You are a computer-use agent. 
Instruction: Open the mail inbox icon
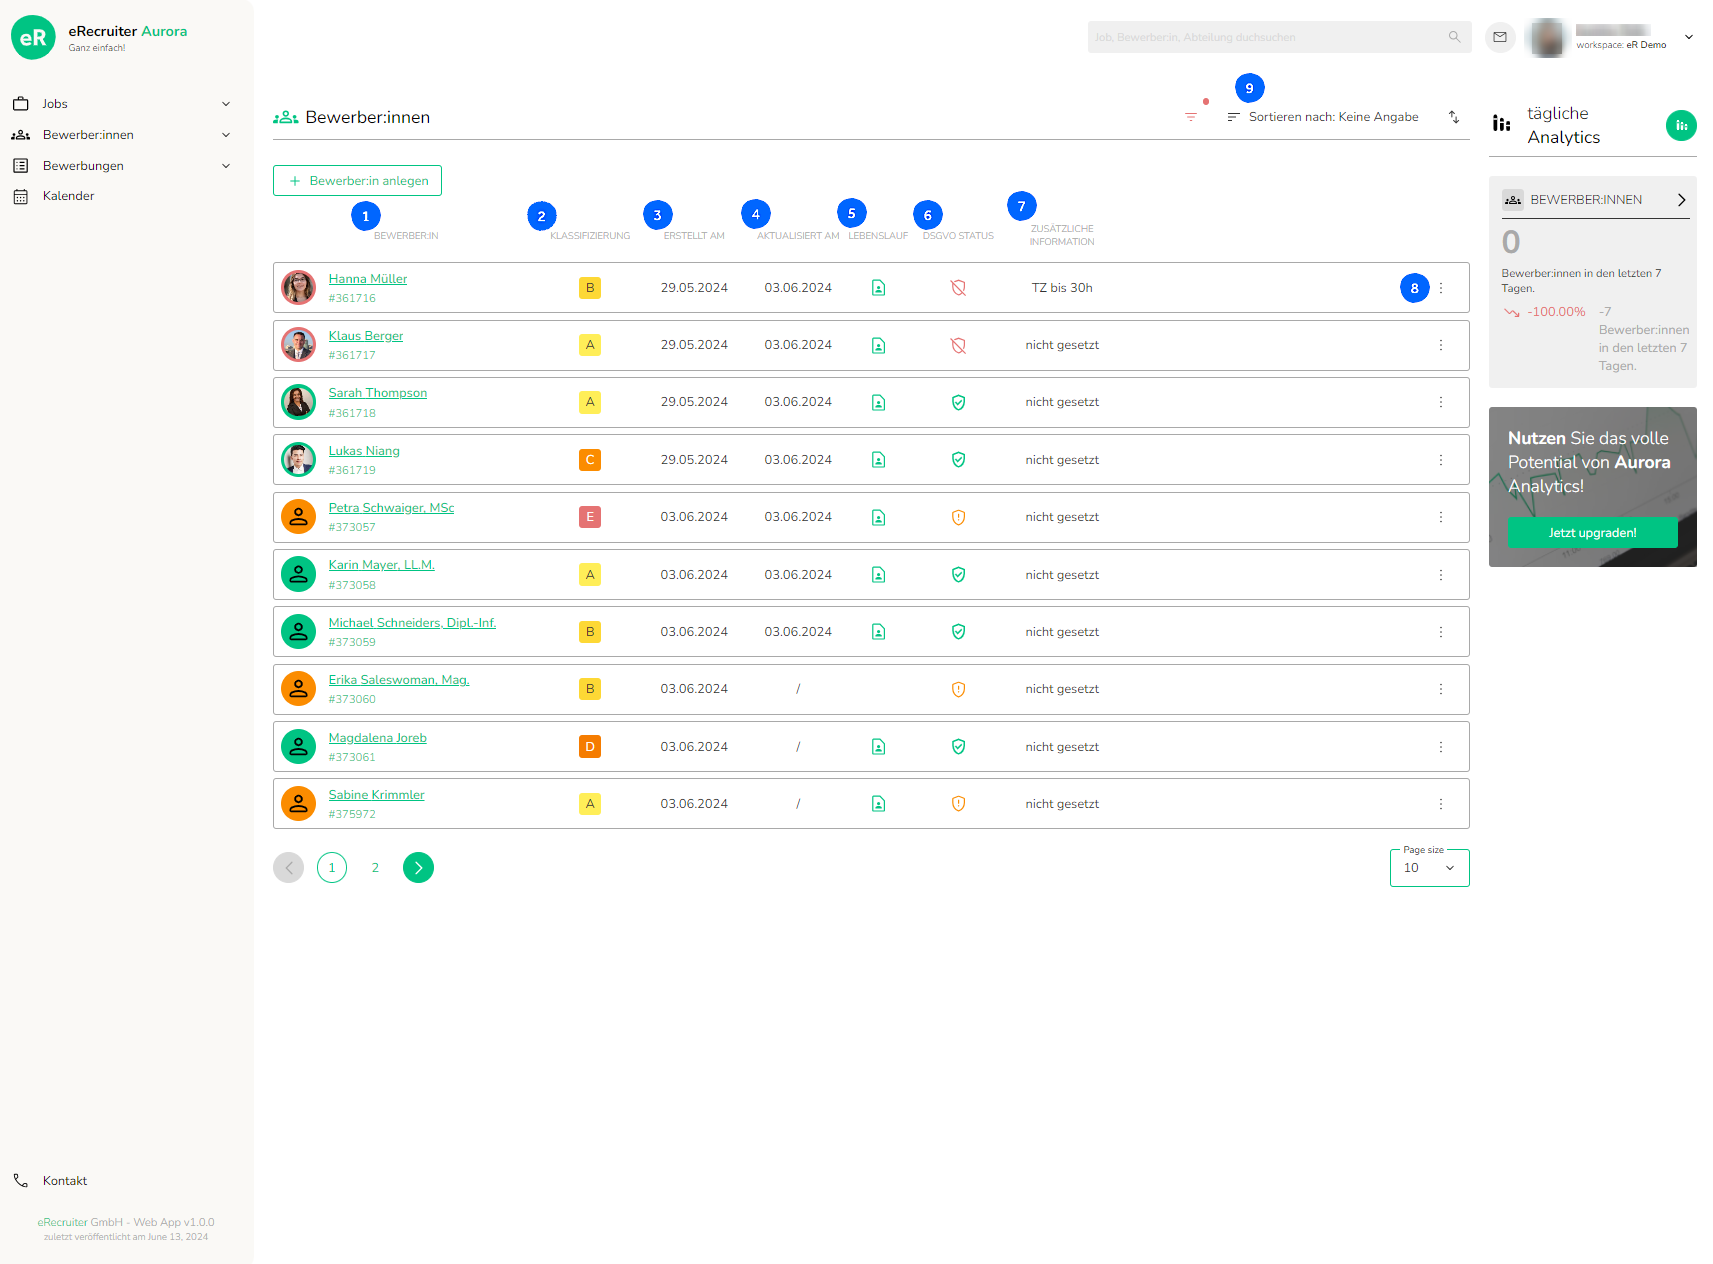pyautogui.click(x=1500, y=37)
